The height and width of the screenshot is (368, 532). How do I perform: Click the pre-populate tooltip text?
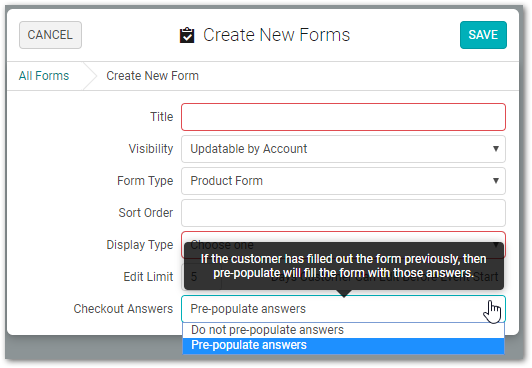[x=343, y=266]
